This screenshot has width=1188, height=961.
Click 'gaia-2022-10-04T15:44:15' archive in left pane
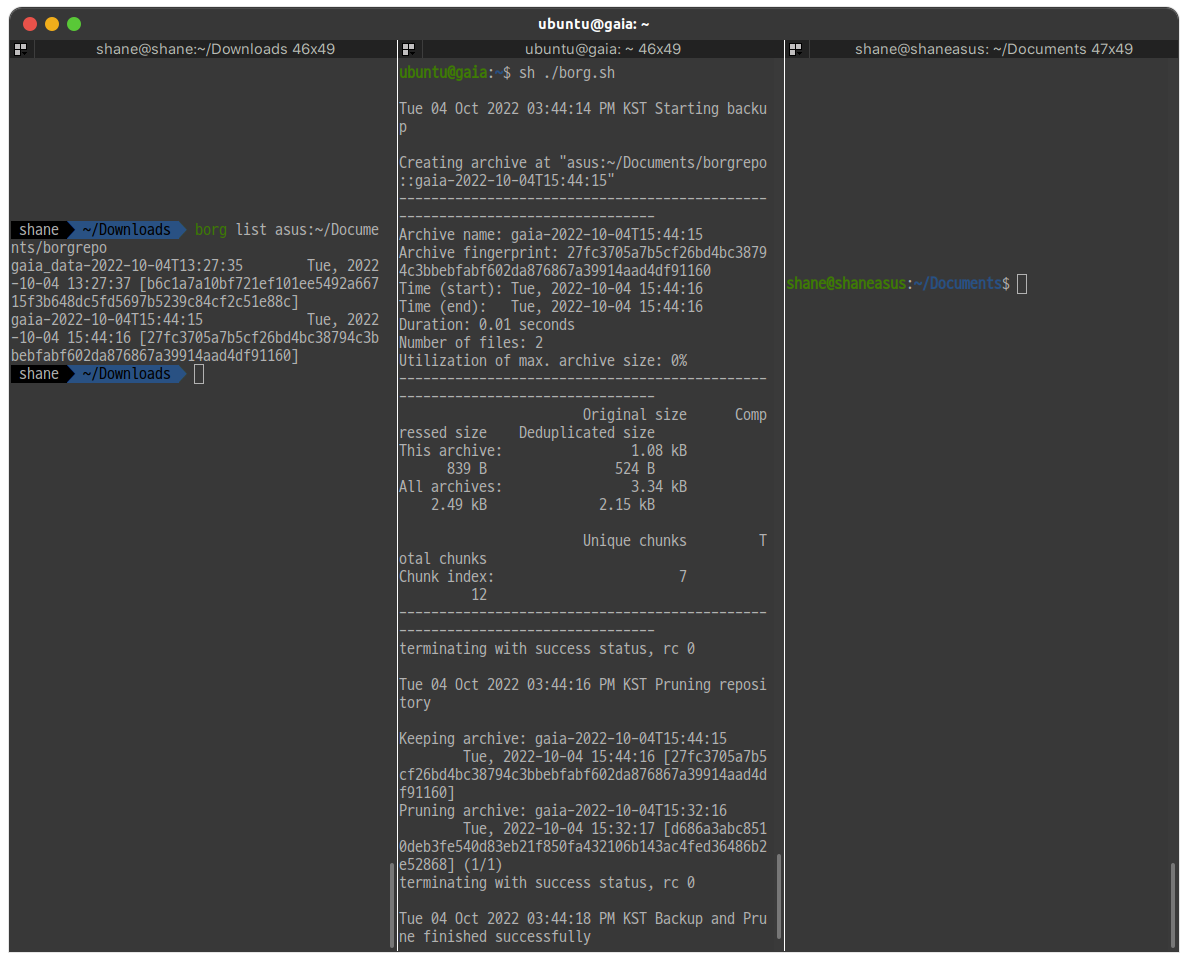[107, 321]
